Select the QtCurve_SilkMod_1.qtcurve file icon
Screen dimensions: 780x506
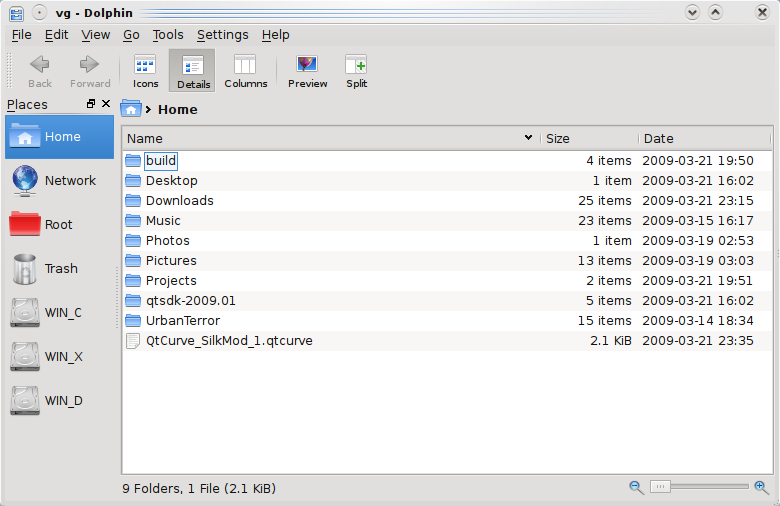click(133, 341)
